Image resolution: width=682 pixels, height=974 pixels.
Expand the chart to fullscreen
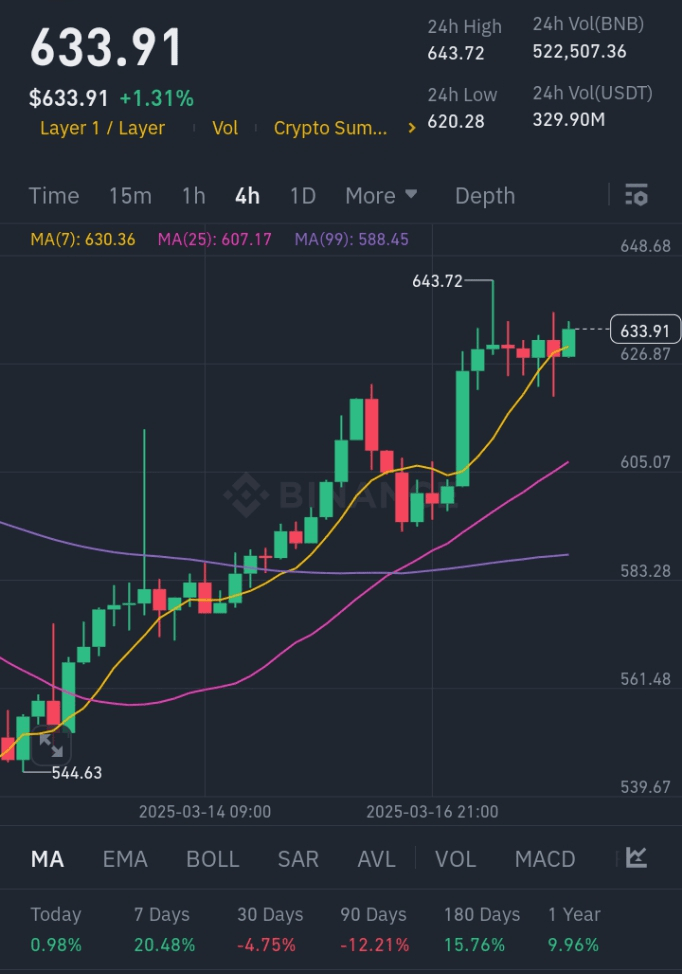pyautogui.click(x=50, y=745)
